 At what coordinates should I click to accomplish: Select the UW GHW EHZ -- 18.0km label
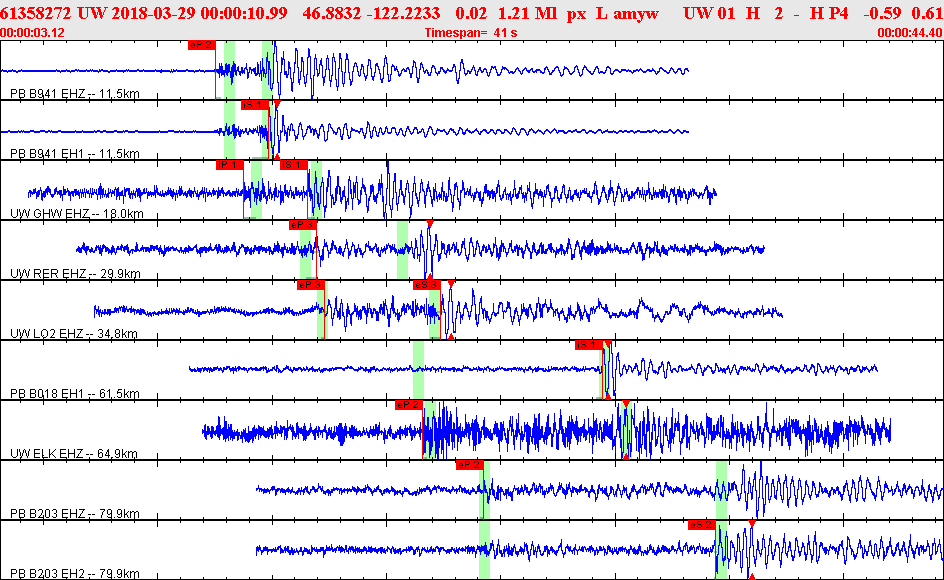pos(77,214)
